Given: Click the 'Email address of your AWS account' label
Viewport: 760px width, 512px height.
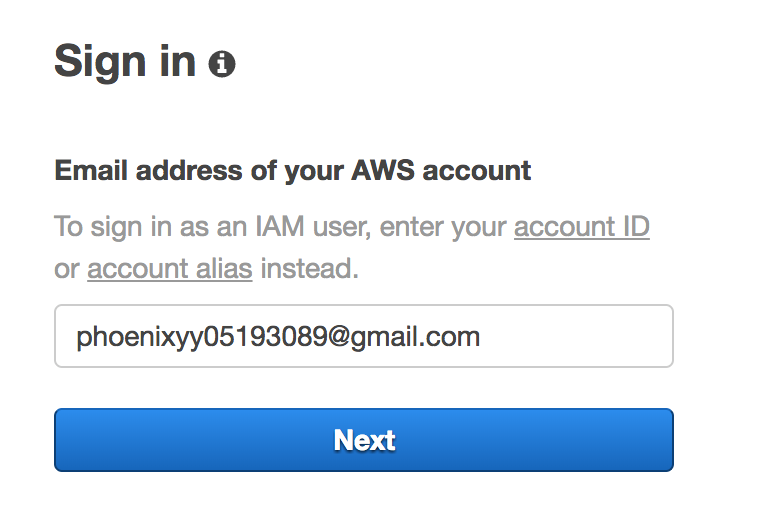Looking at the screenshot, I should tap(292, 171).
